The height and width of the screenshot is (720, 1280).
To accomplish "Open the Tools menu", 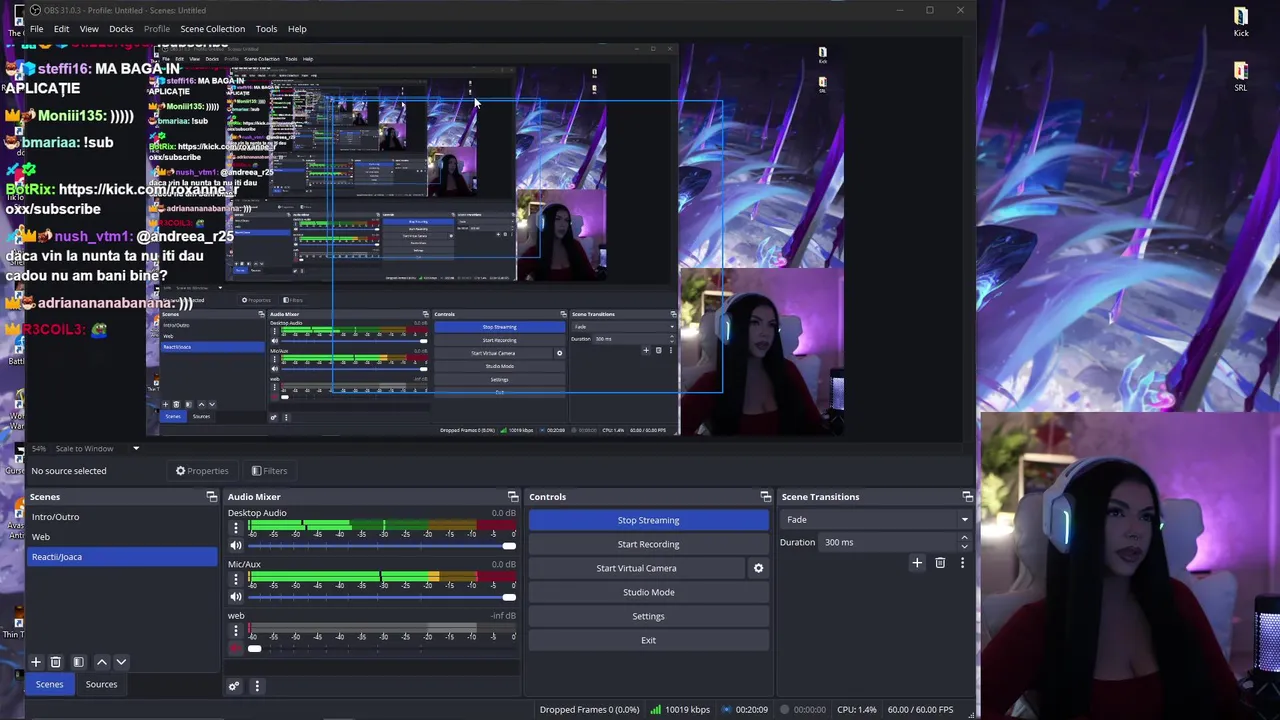I will click(x=266, y=29).
